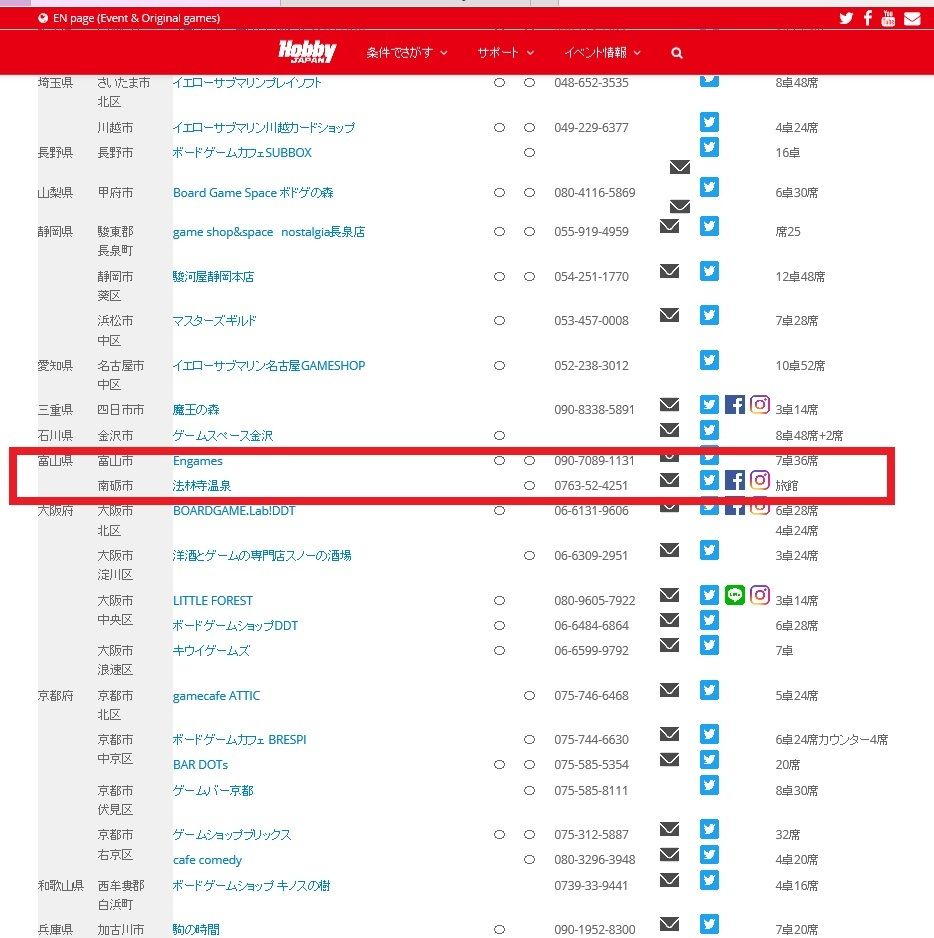Screen dimensions: 934x938
Task: Open the Engames store link
Action: coord(197,461)
